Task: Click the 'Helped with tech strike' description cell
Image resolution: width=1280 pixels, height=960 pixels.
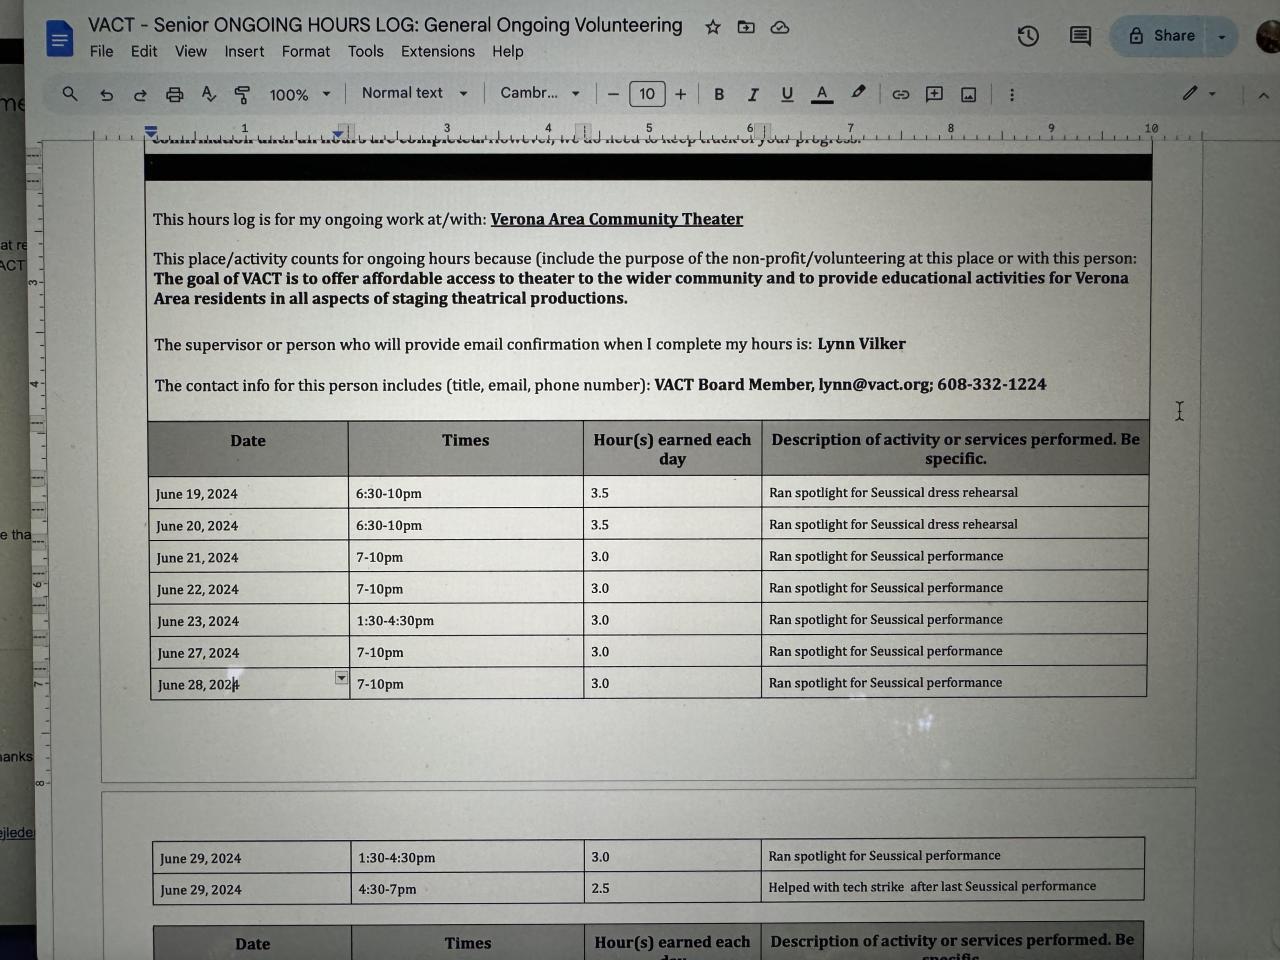Action: [x=952, y=887]
